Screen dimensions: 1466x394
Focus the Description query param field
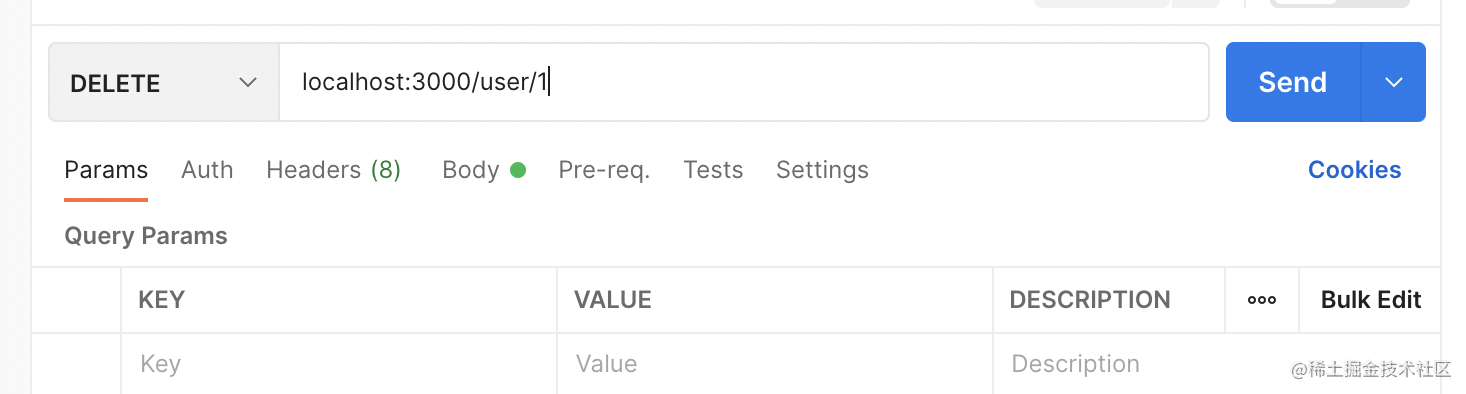pyautogui.click(x=1109, y=364)
